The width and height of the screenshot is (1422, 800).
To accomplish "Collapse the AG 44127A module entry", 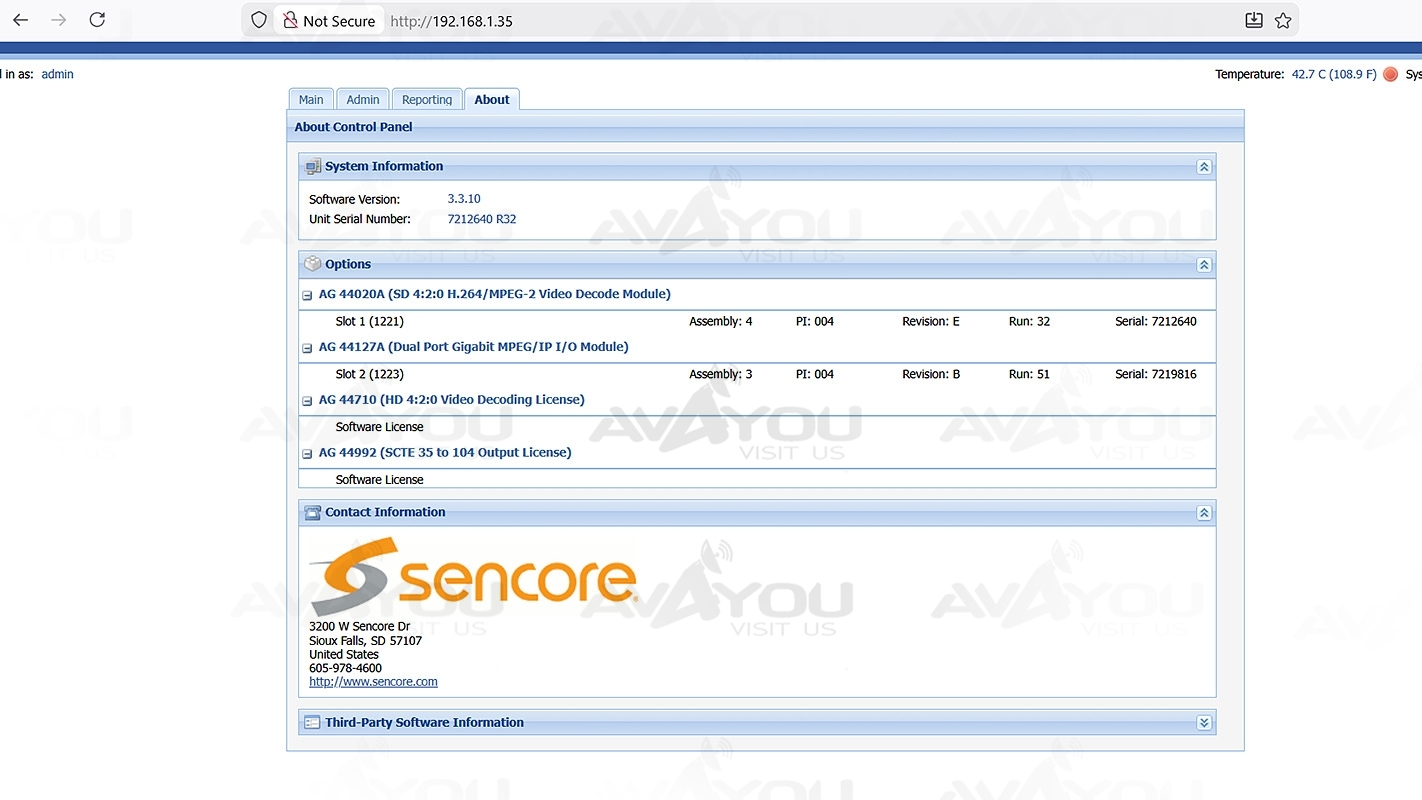I will click(308, 348).
